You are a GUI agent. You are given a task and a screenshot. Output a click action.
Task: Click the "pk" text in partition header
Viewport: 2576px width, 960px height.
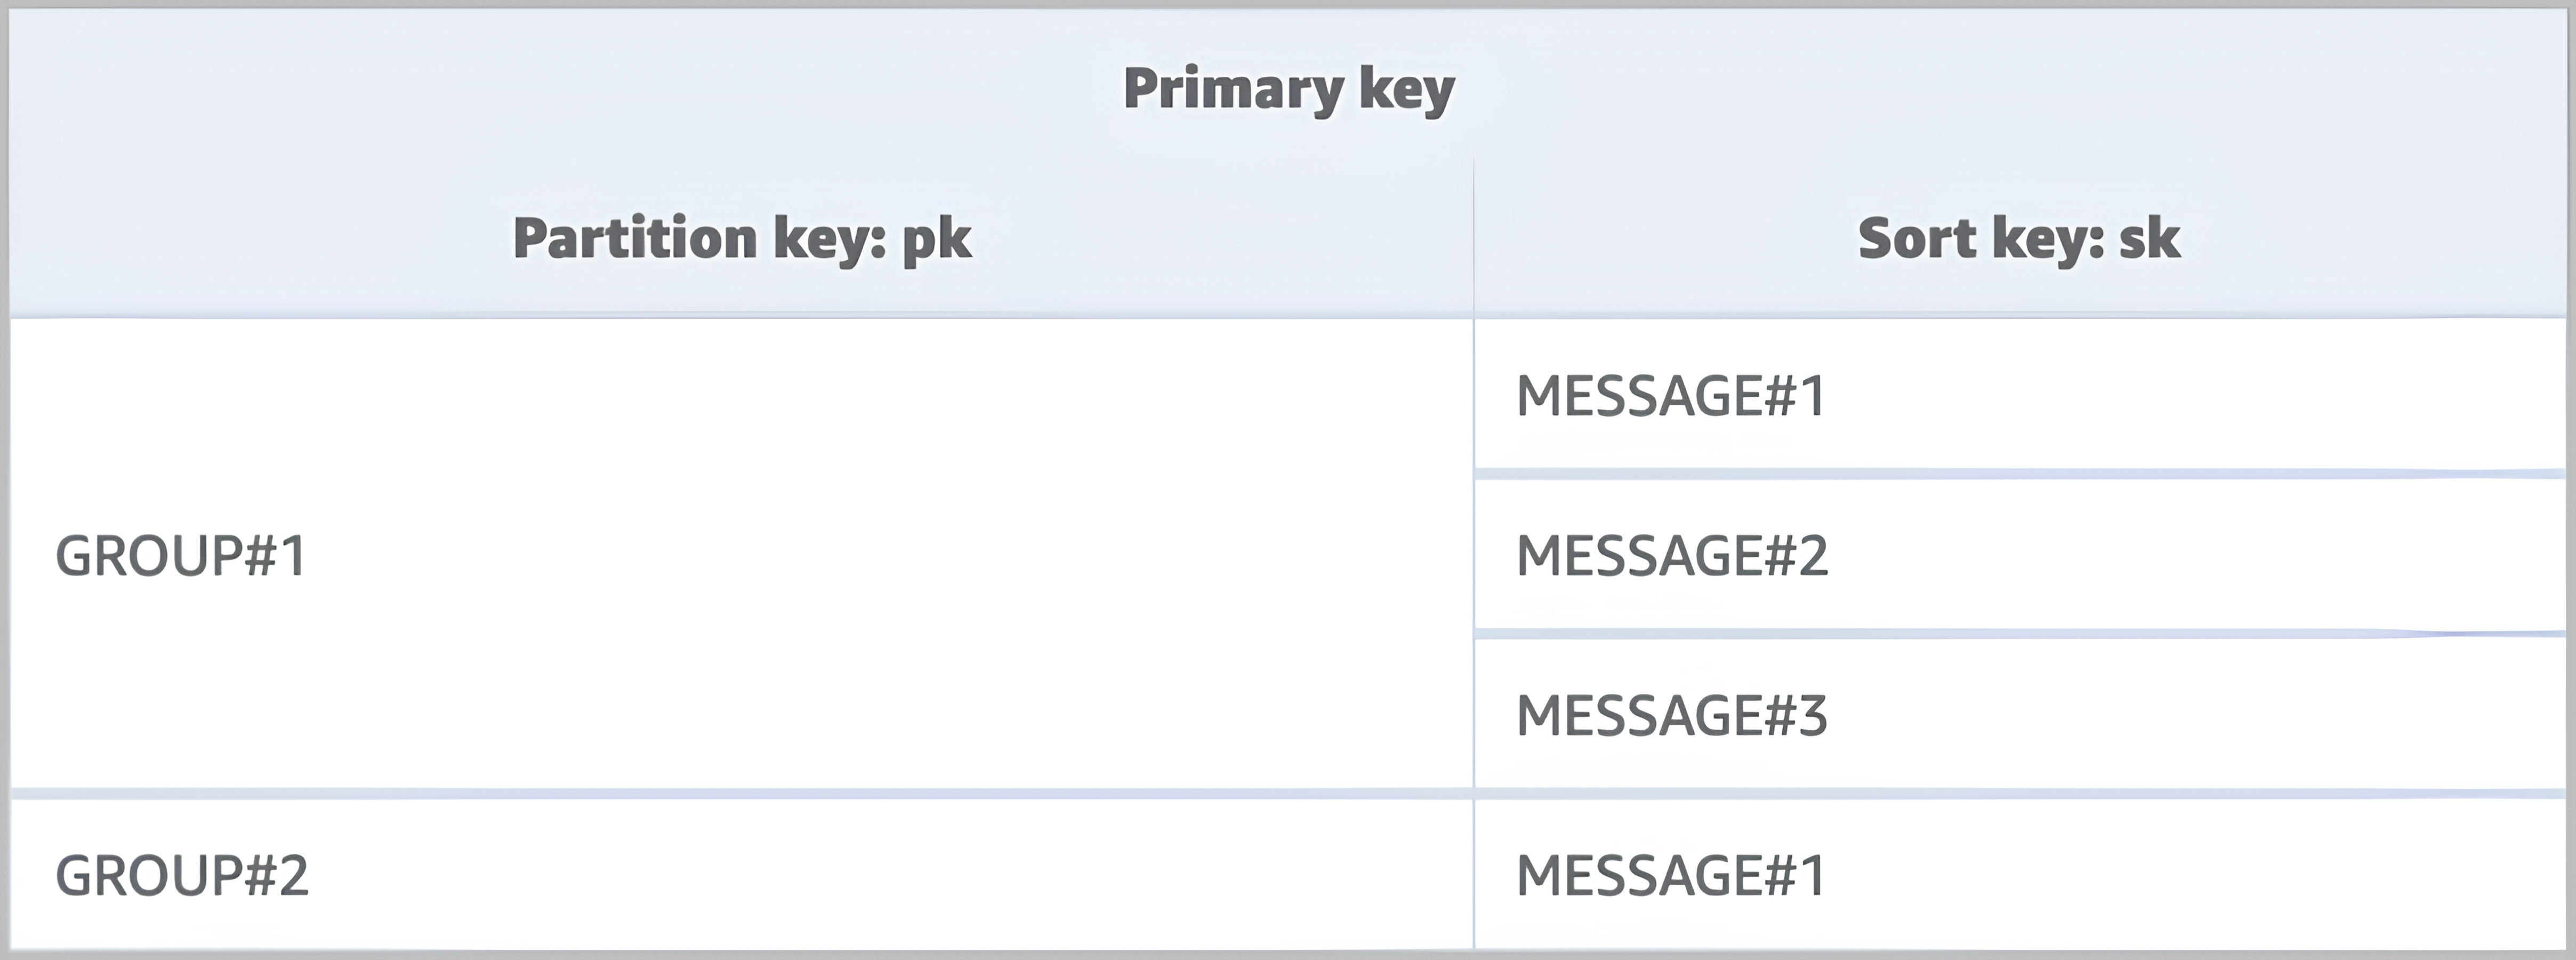(936, 240)
